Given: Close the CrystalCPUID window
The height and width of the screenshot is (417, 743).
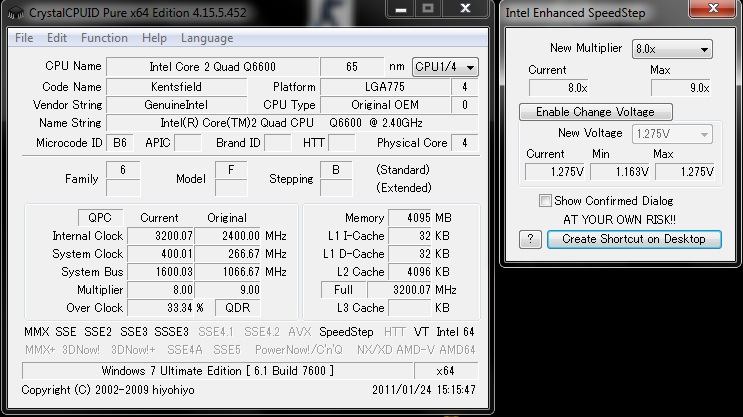Looking at the screenshot, I should 465,9.
